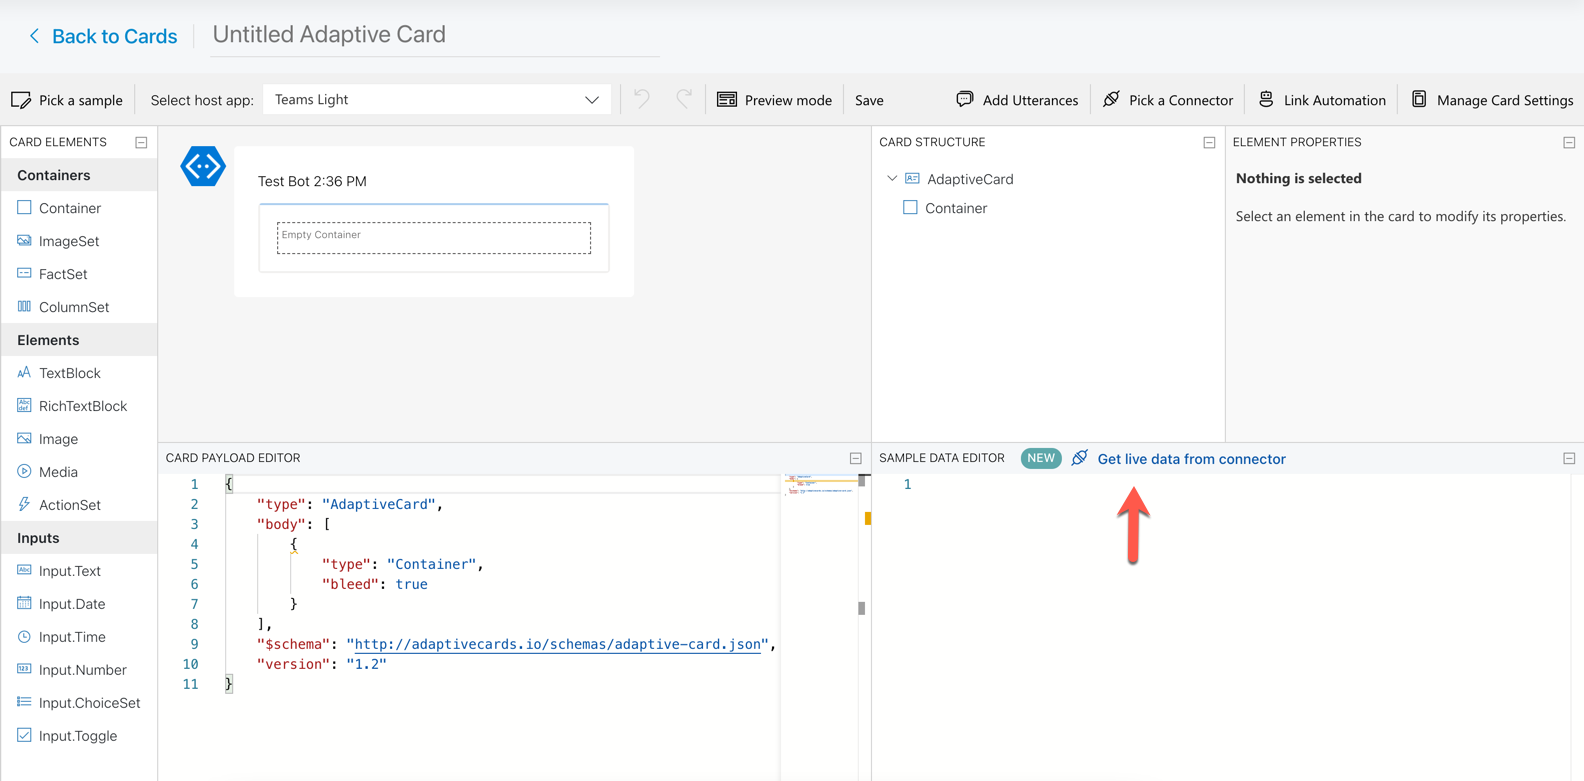
Task: Open Pick a Connector
Action: point(1168,100)
